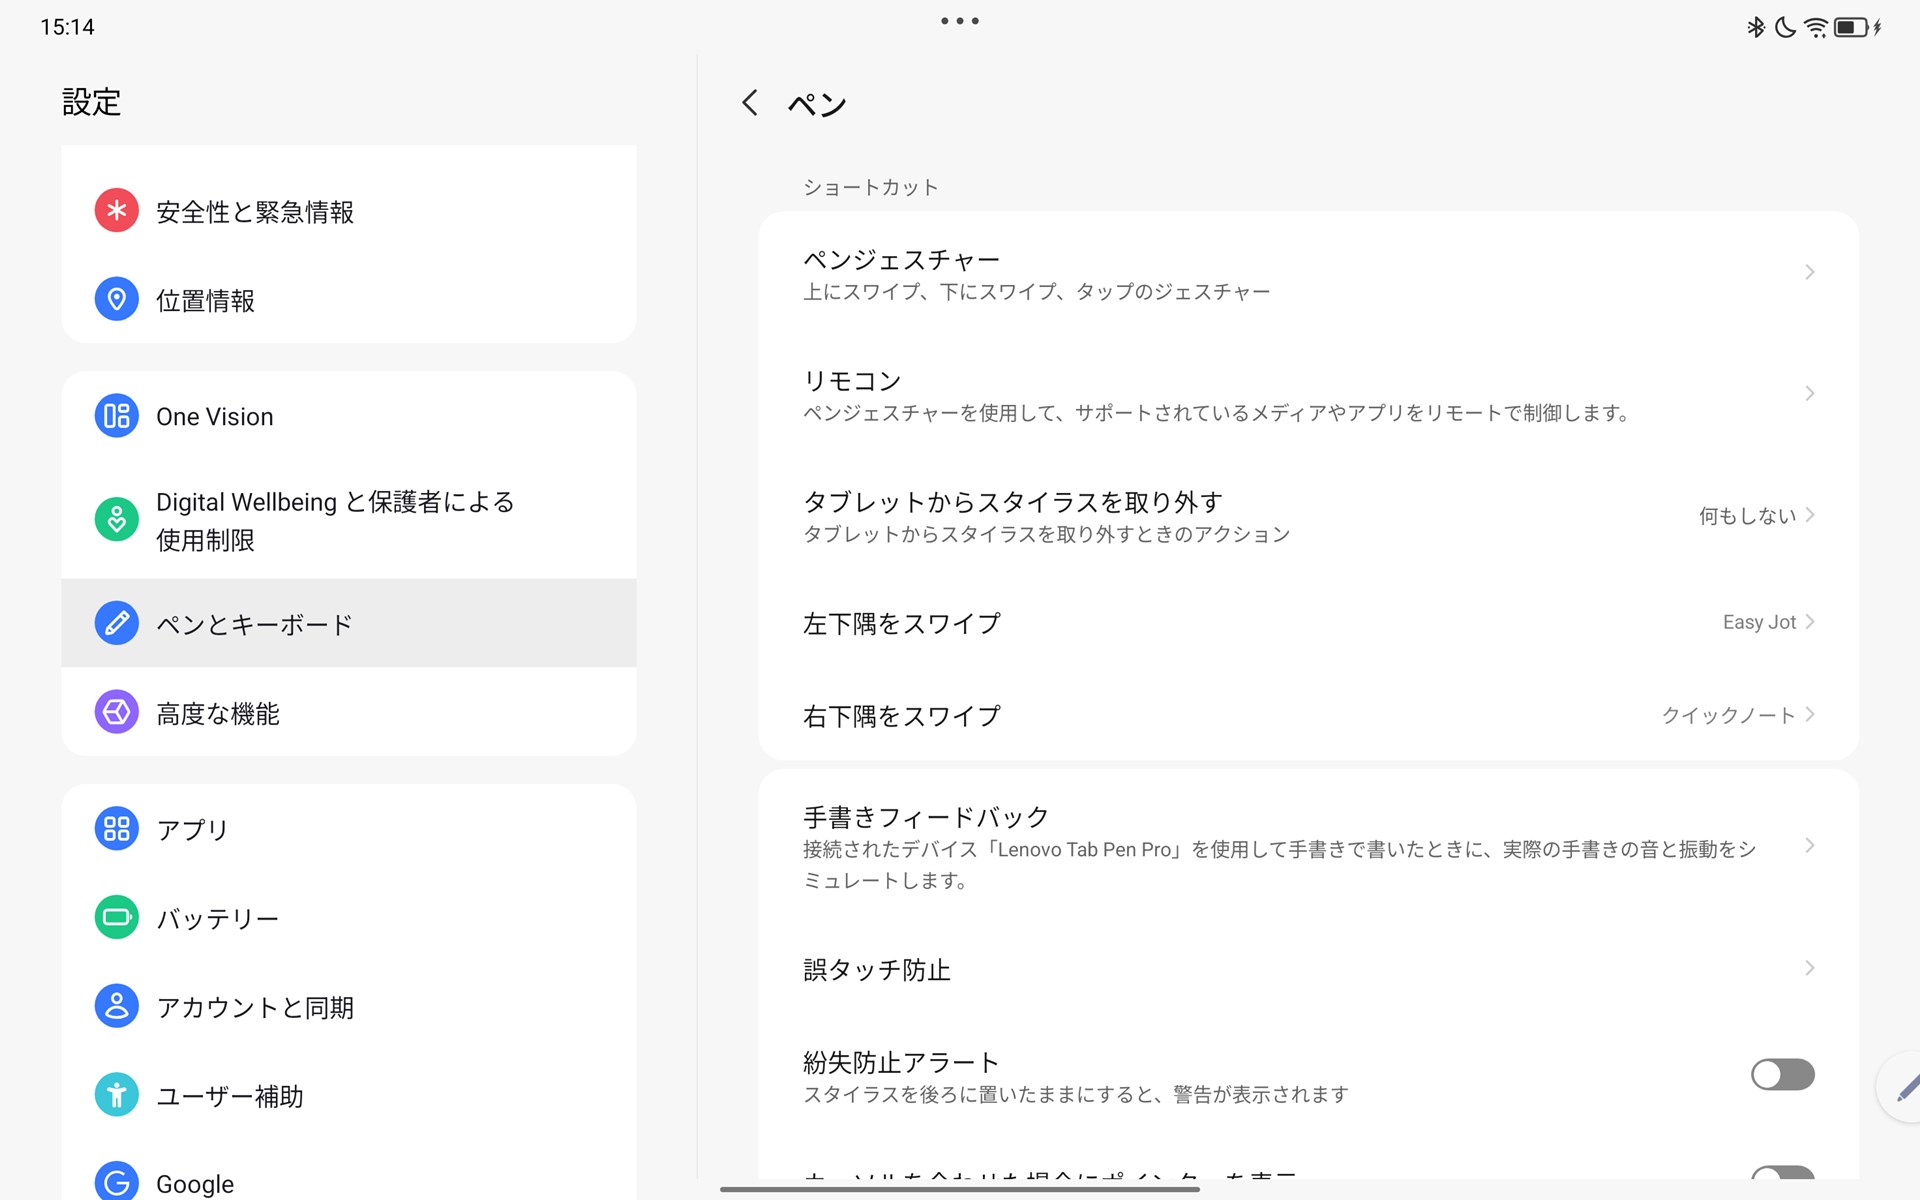Select the 安全性と緊急情報 shield icon
The width and height of the screenshot is (1920, 1200).
116,211
